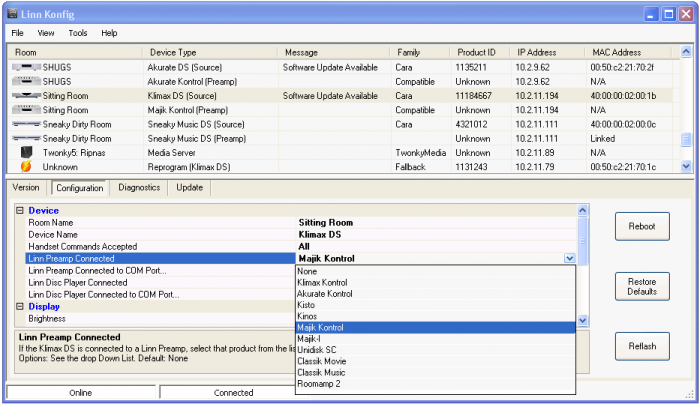Click the Akurate Kontrol preamp icon for SHUGS

[26, 82]
